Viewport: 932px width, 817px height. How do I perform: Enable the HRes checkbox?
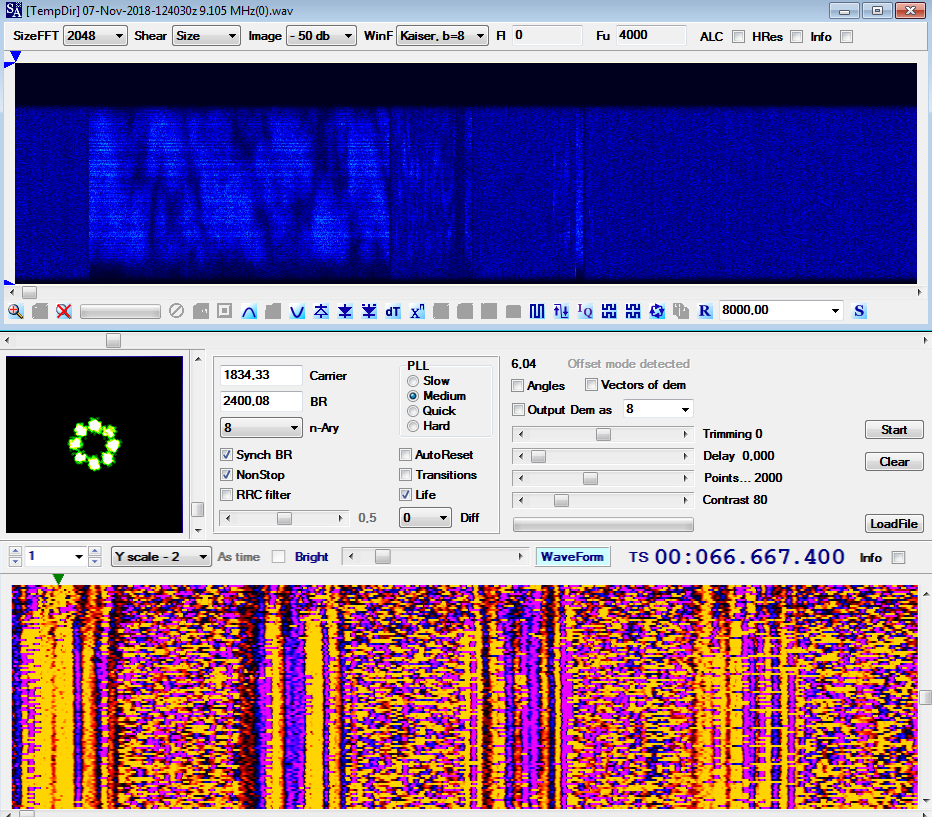(796, 37)
